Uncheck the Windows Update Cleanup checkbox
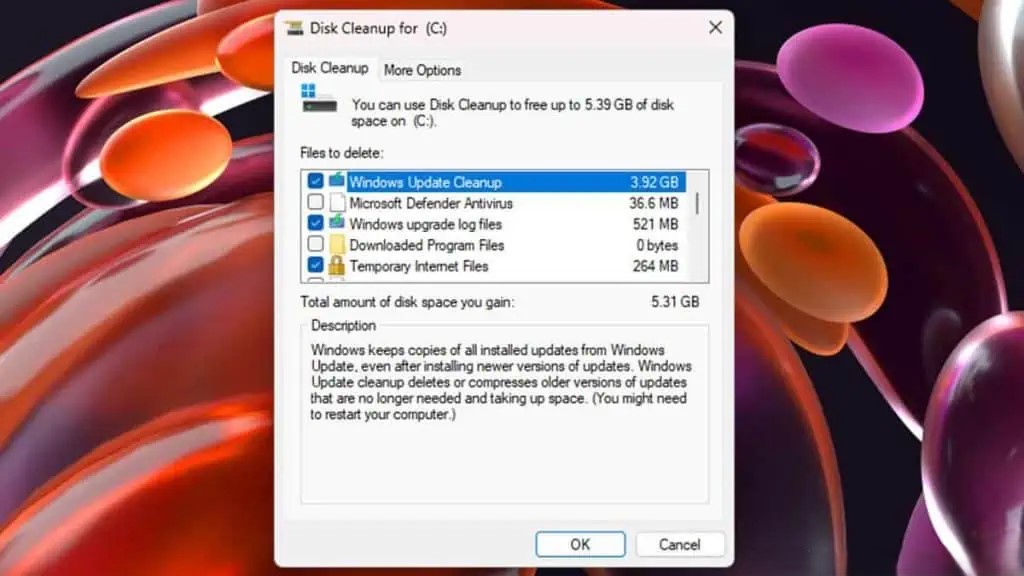This screenshot has height=576, width=1024. (315, 181)
